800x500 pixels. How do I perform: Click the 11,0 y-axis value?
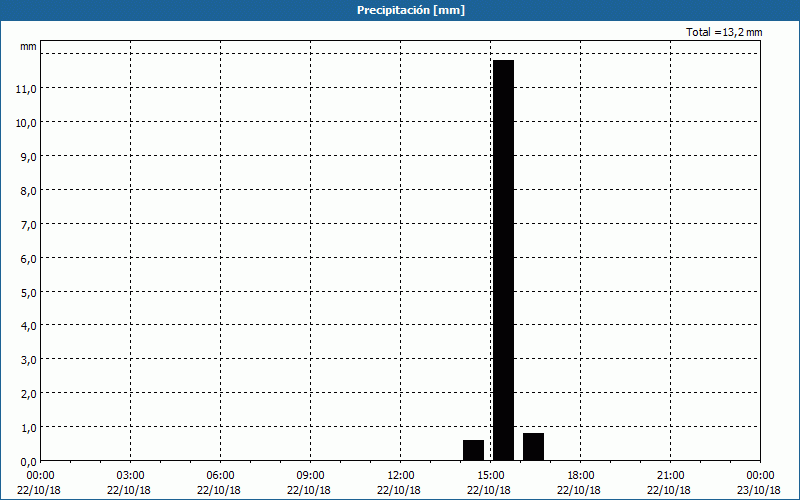[26, 89]
